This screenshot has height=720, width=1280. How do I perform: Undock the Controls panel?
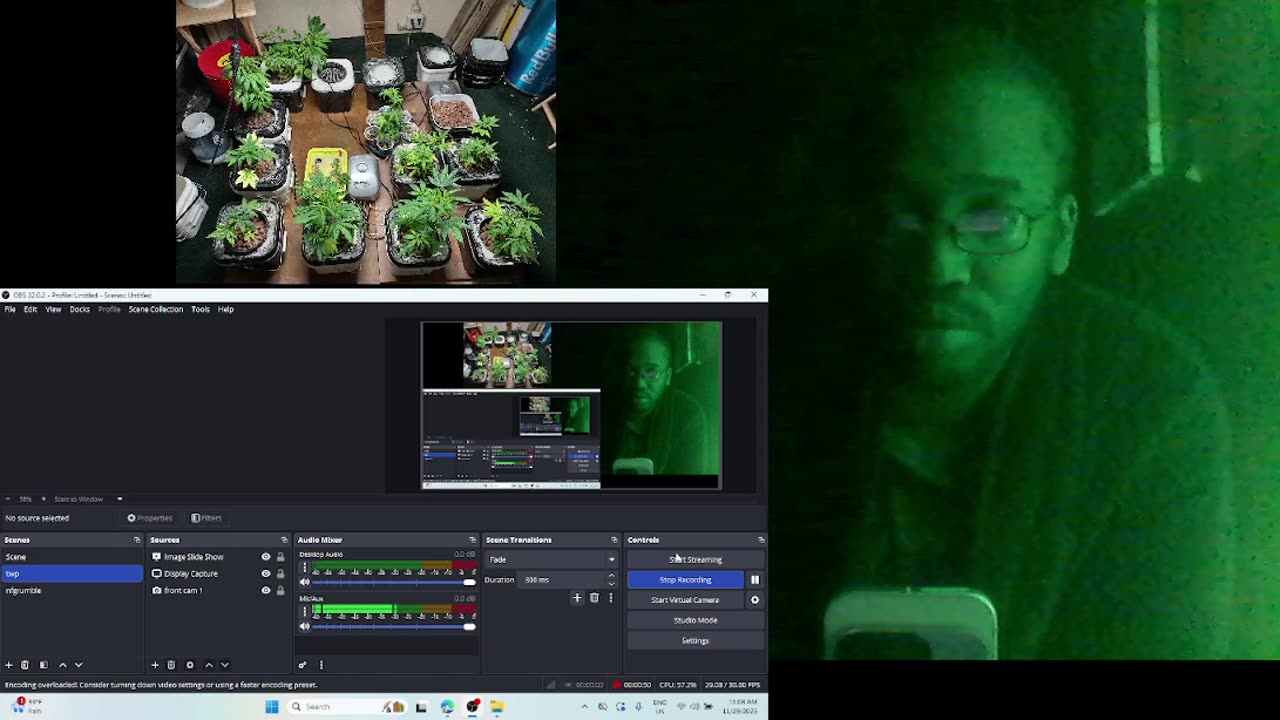(x=761, y=540)
